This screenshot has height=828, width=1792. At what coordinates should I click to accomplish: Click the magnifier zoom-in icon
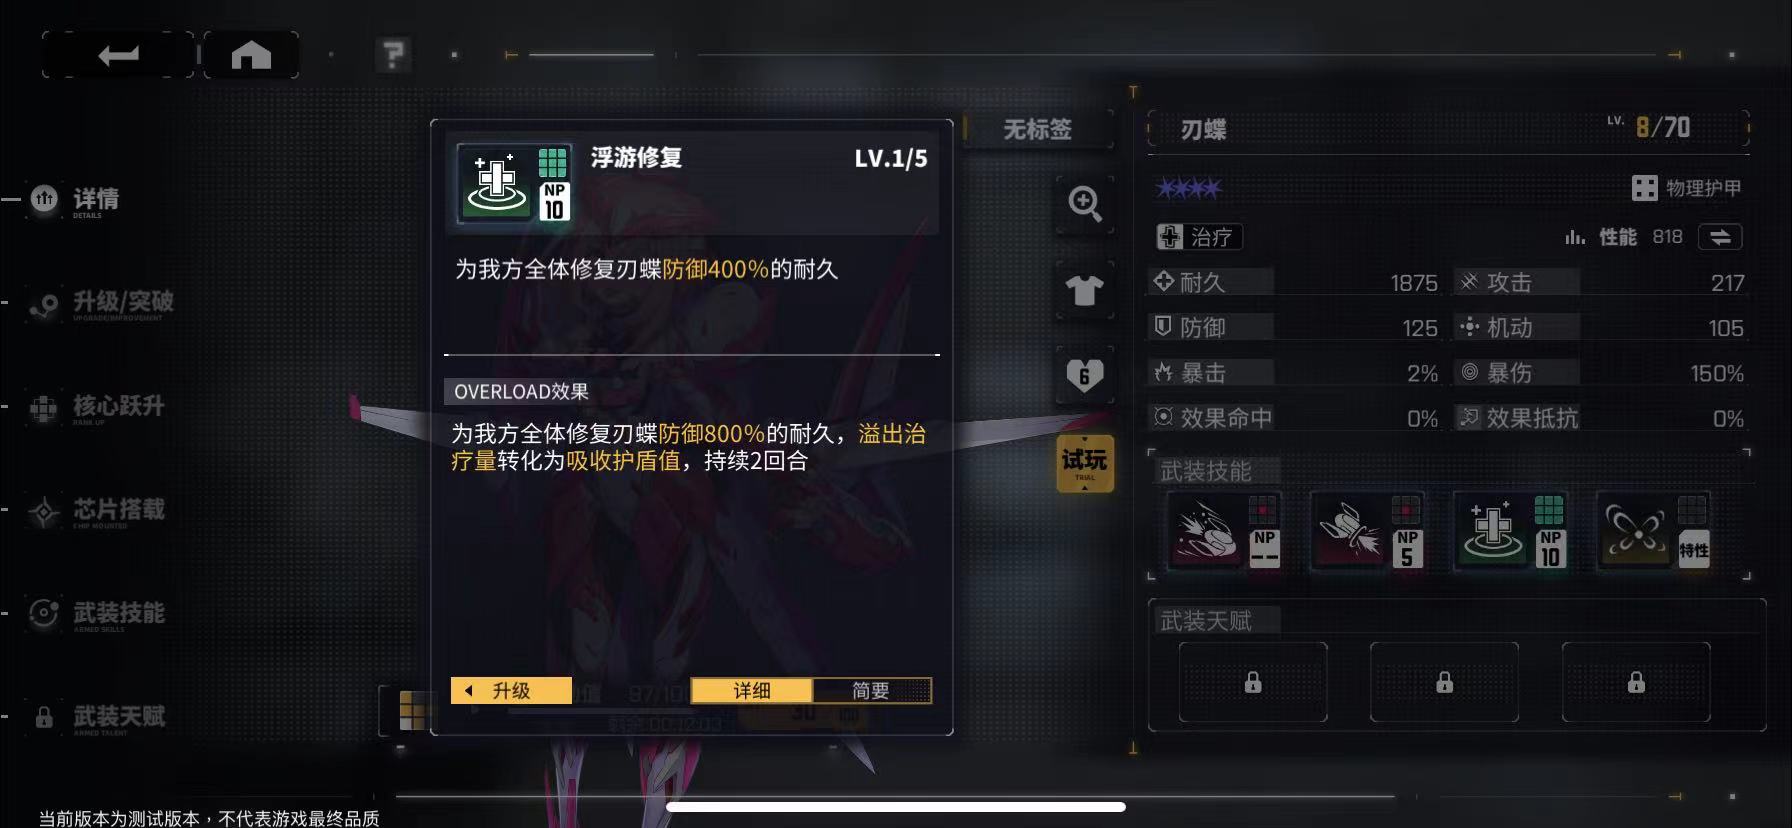pos(1085,204)
